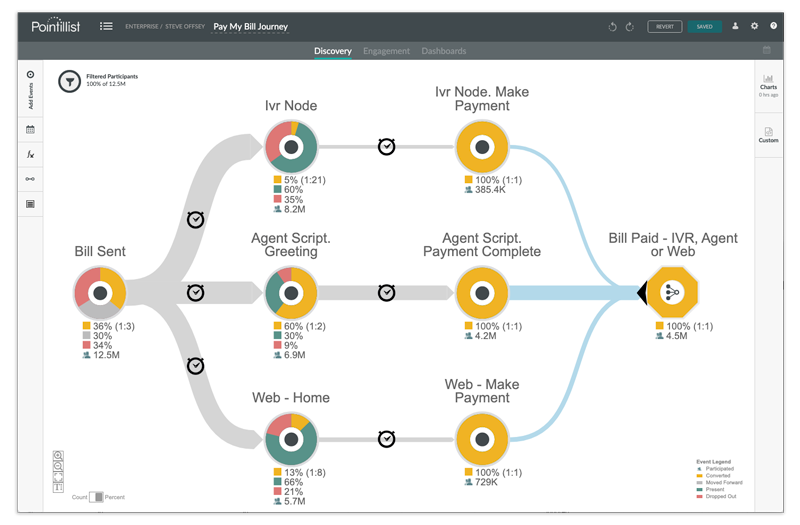Click green 60% swatch under Ivr Node
This screenshot has width=800, height=525.
pyautogui.click(x=278, y=189)
